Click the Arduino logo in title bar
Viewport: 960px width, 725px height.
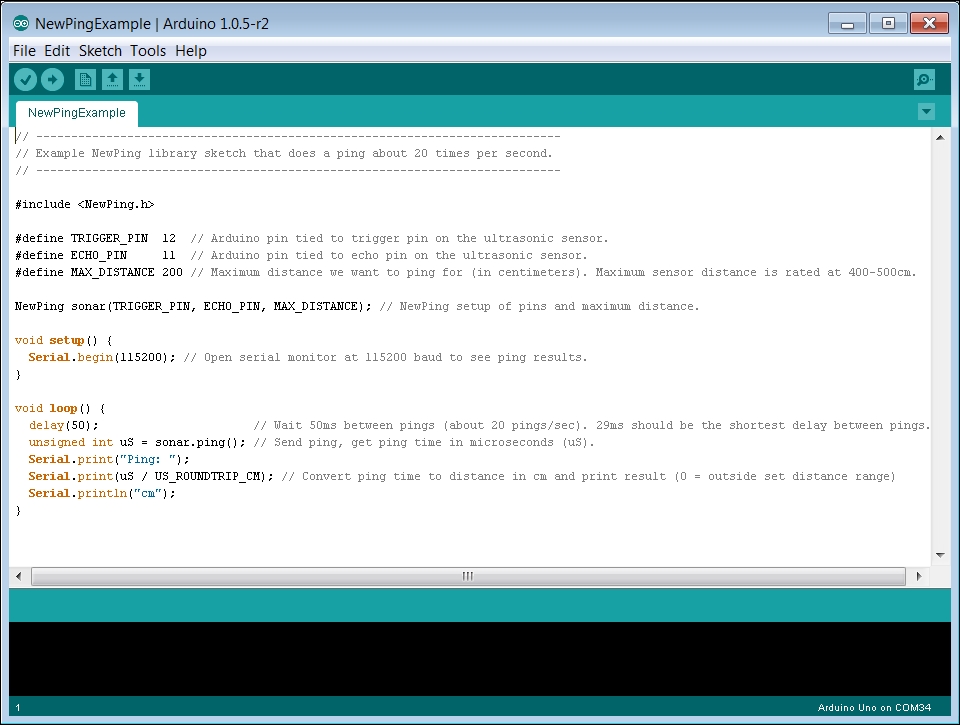coord(21,24)
